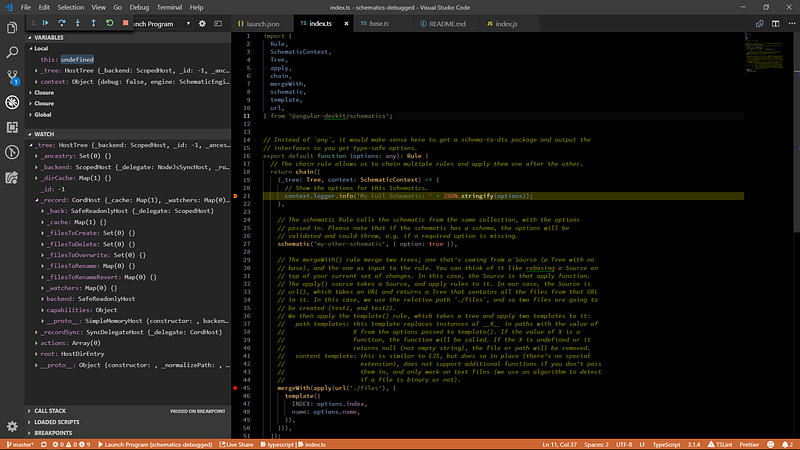Open the Search view in activity bar

pos(12,52)
